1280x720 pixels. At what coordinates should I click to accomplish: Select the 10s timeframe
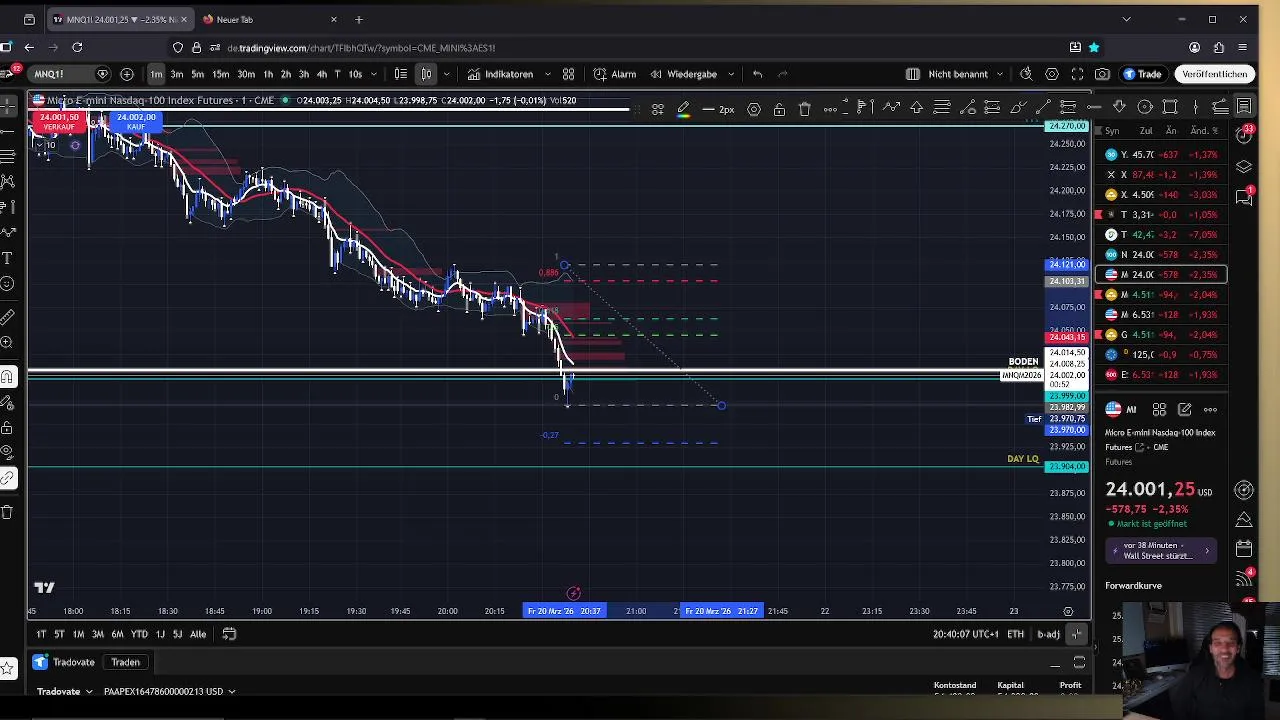click(x=355, y=74)
